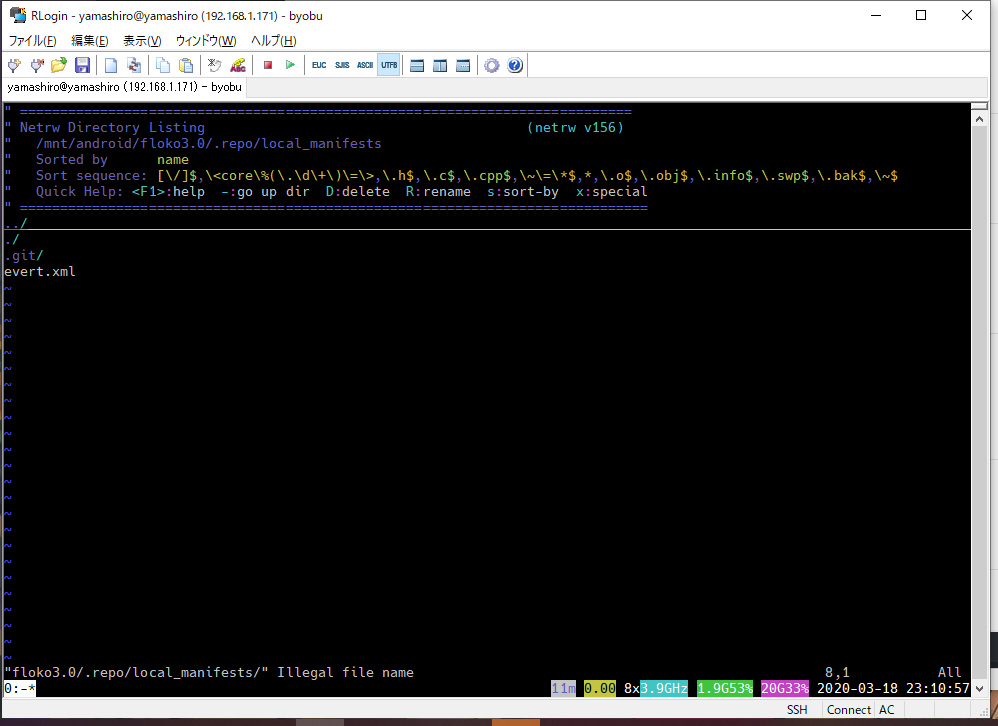Click the Connect status bar pane
Image resolution: width=998 pixels, height=726 pixels.
tap(848, 709)
